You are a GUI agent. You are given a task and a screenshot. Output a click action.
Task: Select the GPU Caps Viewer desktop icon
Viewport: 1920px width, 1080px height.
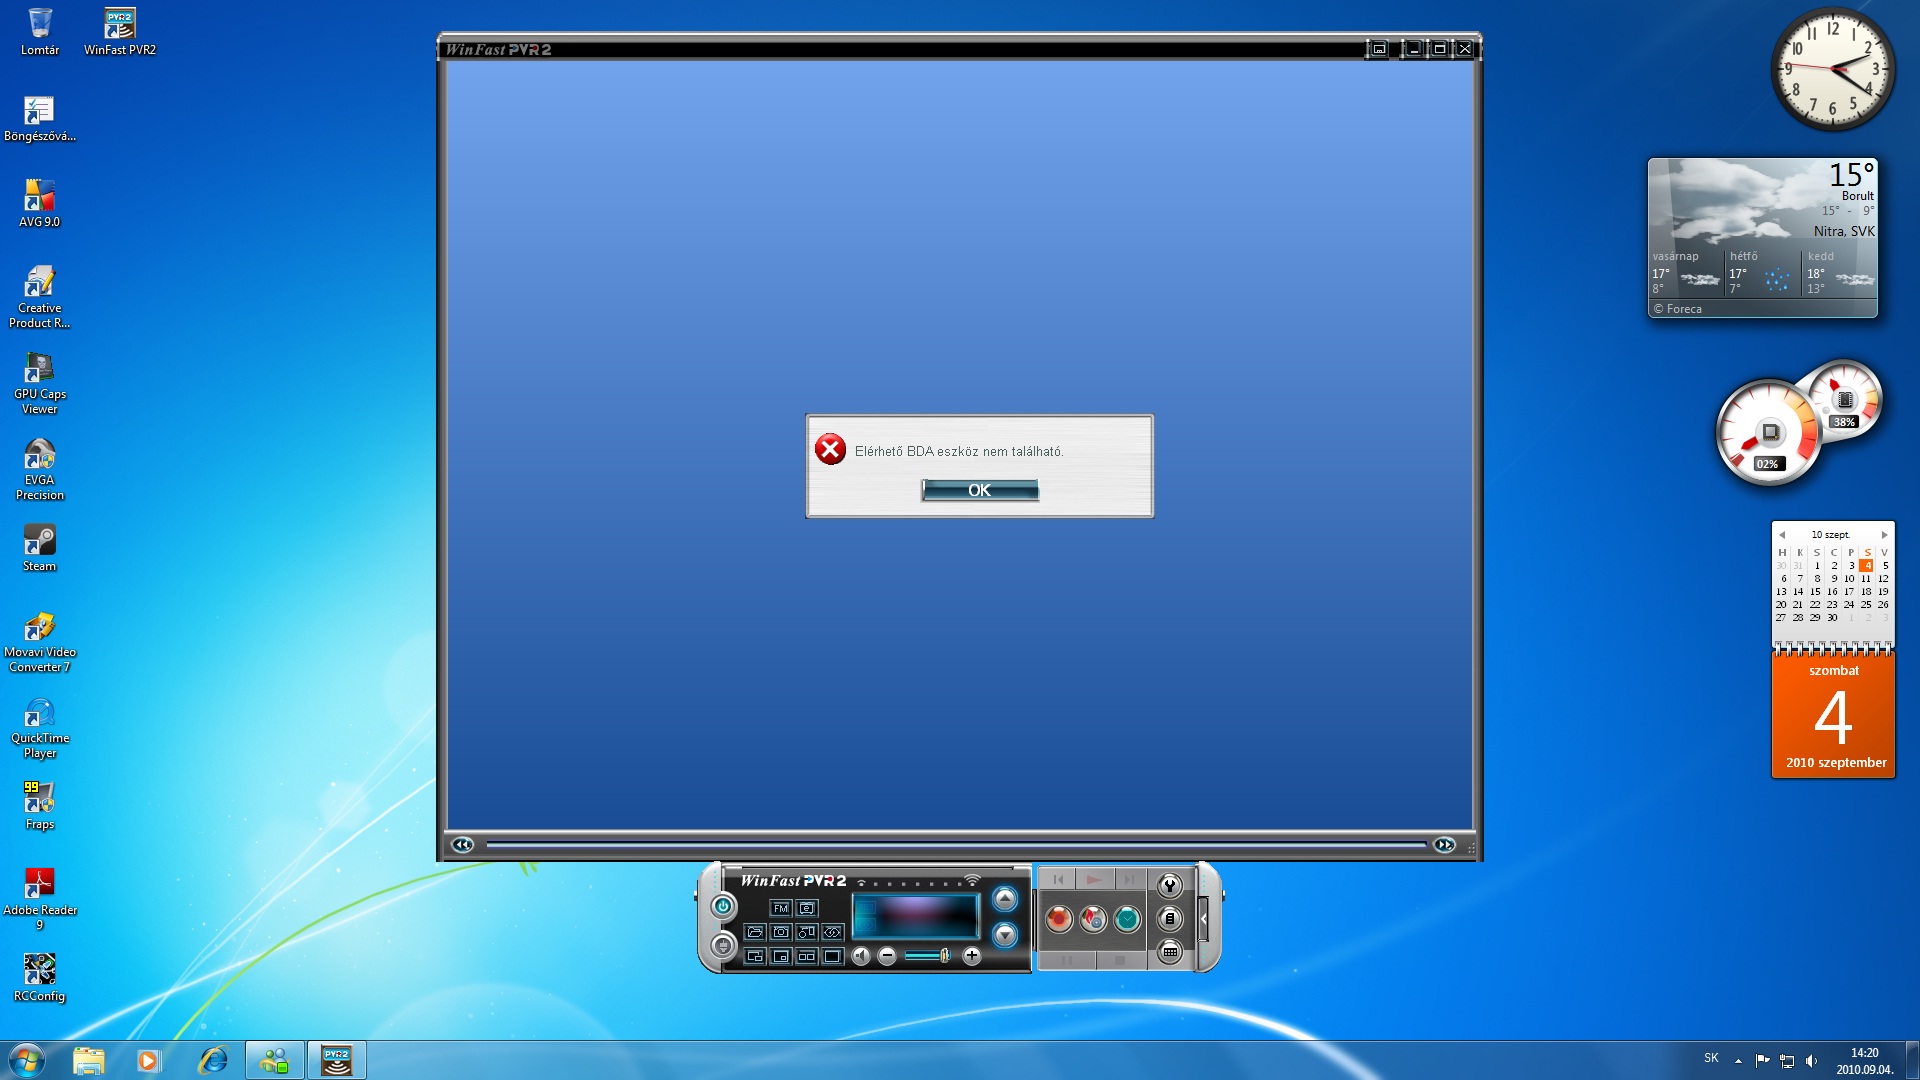40,383
